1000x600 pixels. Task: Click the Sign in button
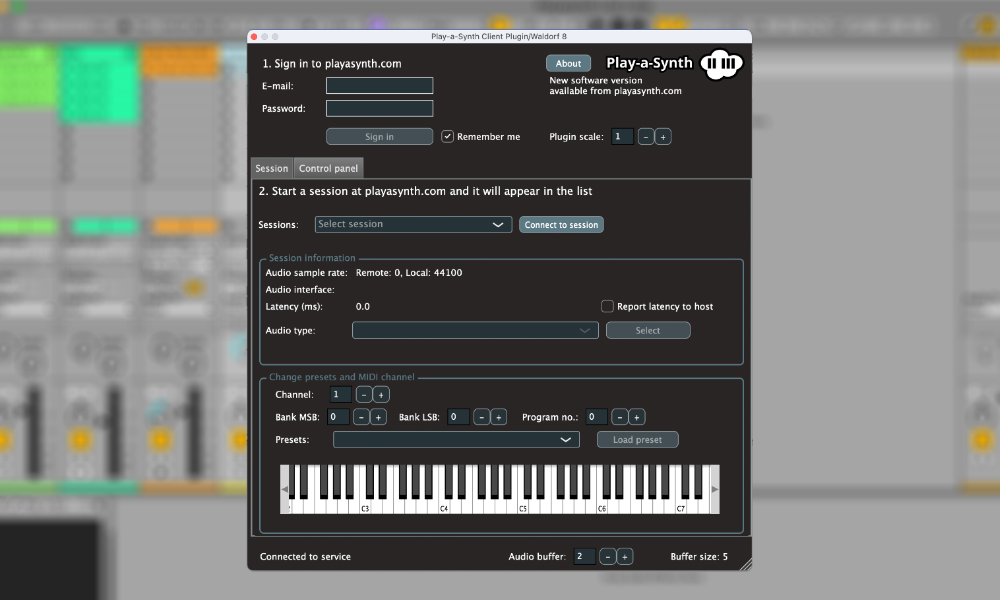point(379,136)
